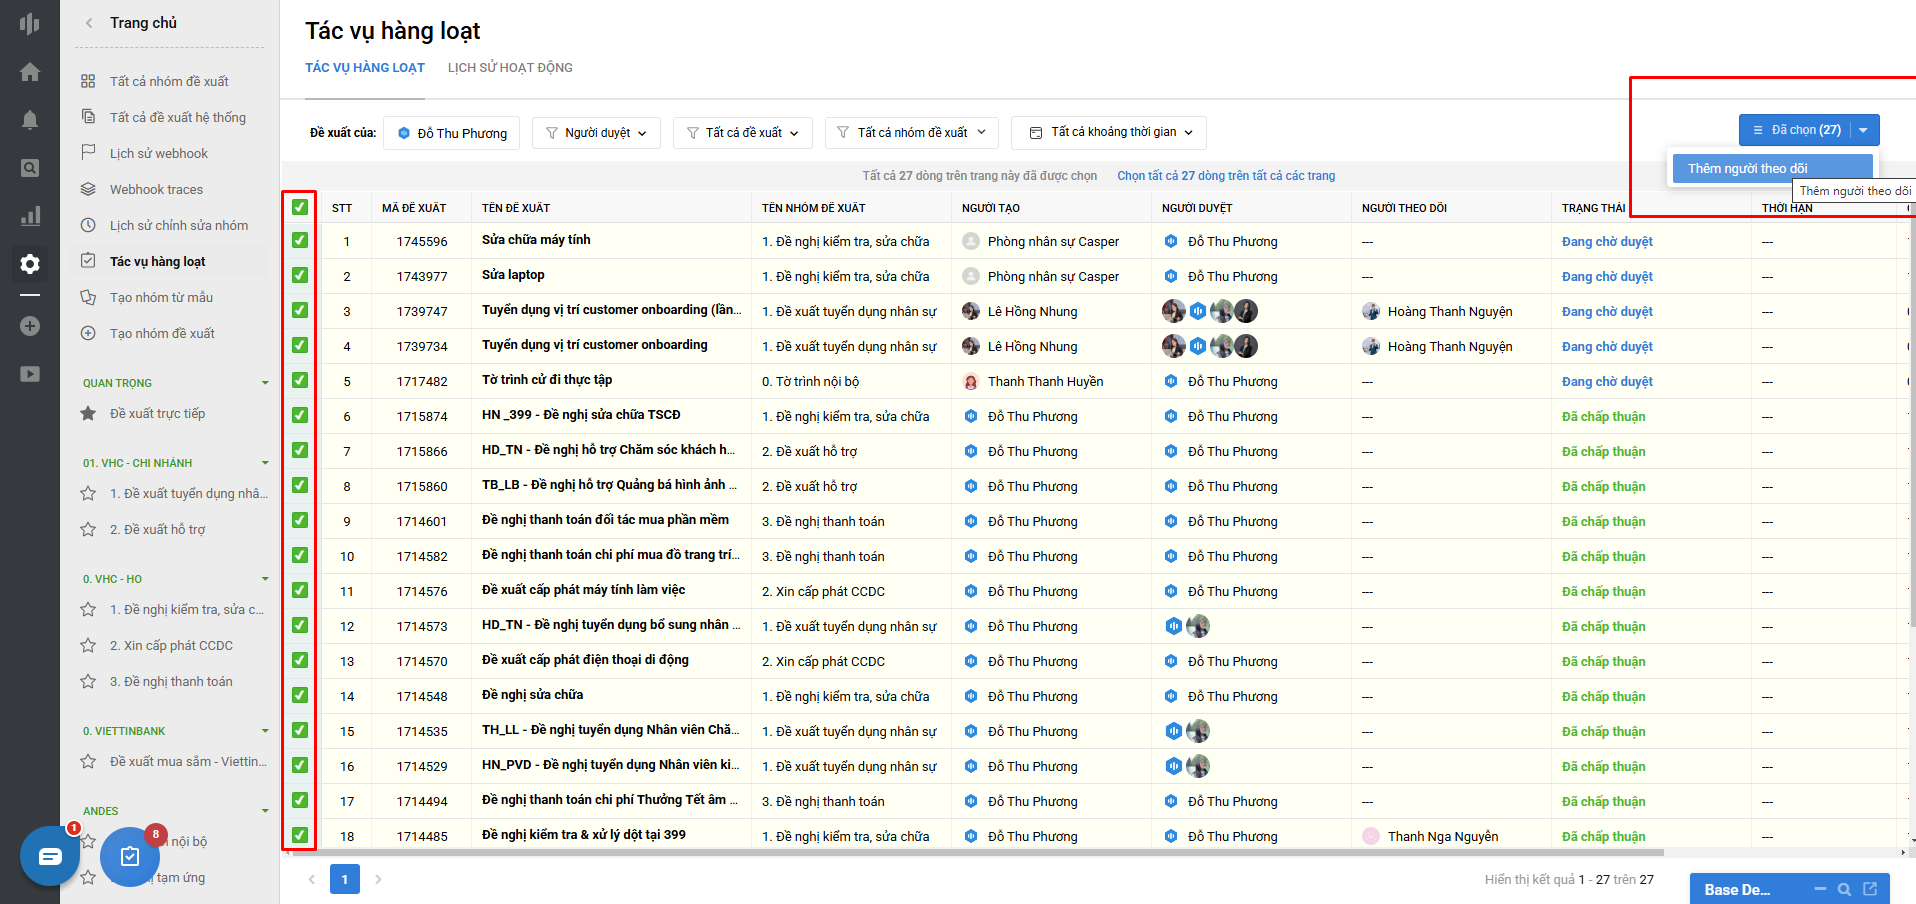Uncheck the row for Sửa chữa máy tính
Viewport: 1916px width, 904px height.
[300, 240]
